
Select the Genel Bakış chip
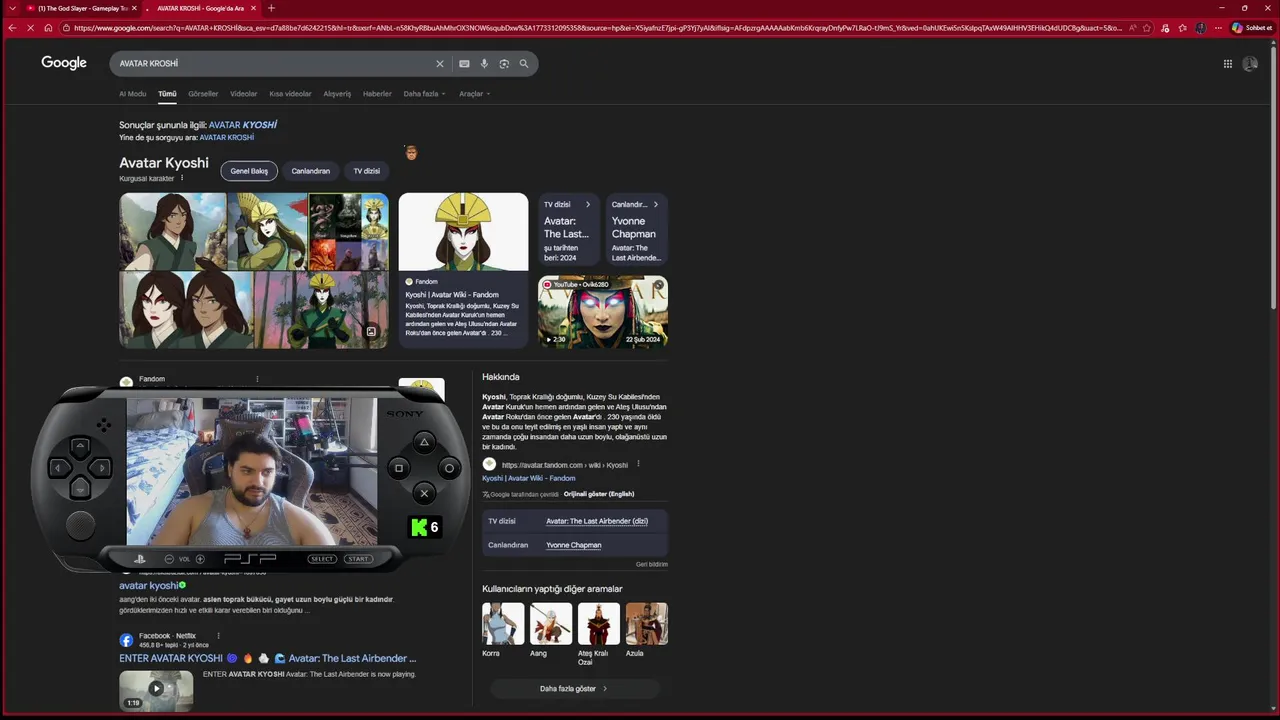(x=249, y=171)
